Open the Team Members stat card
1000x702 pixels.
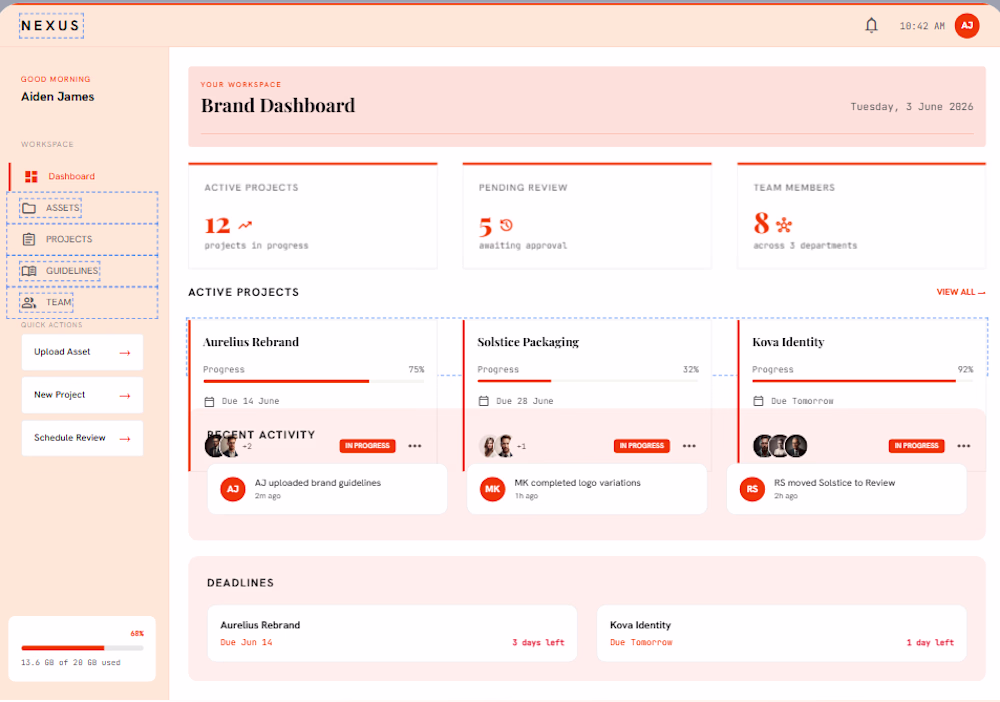pyautogui.click(x=862, y=216)
